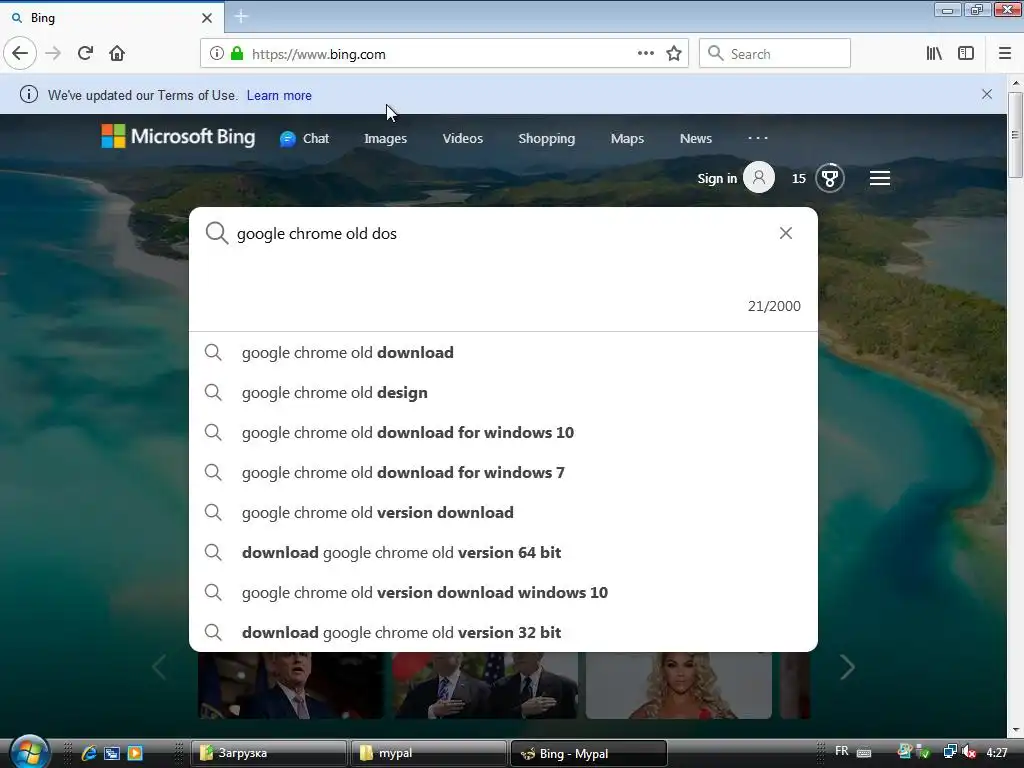The width and height of the screenshot is (1024, 768).
Task: Open the blonde woman news thumbnail
Action: tap(679, 685)
